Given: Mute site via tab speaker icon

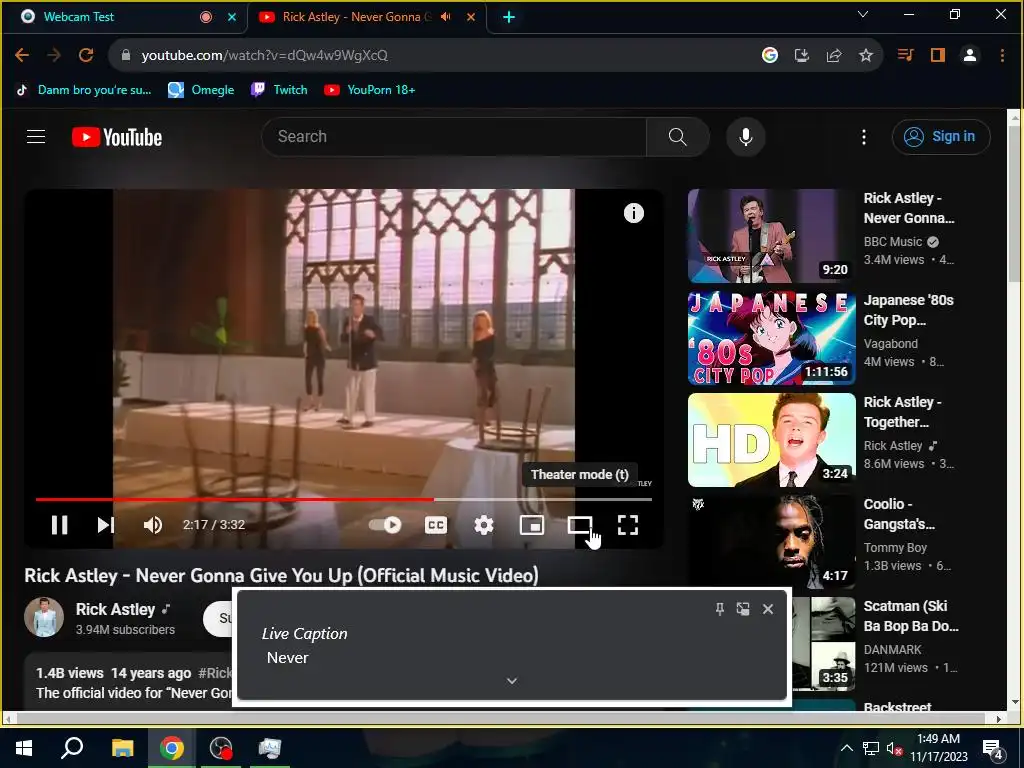Looking at the screenshot, I should pos(446,17).
